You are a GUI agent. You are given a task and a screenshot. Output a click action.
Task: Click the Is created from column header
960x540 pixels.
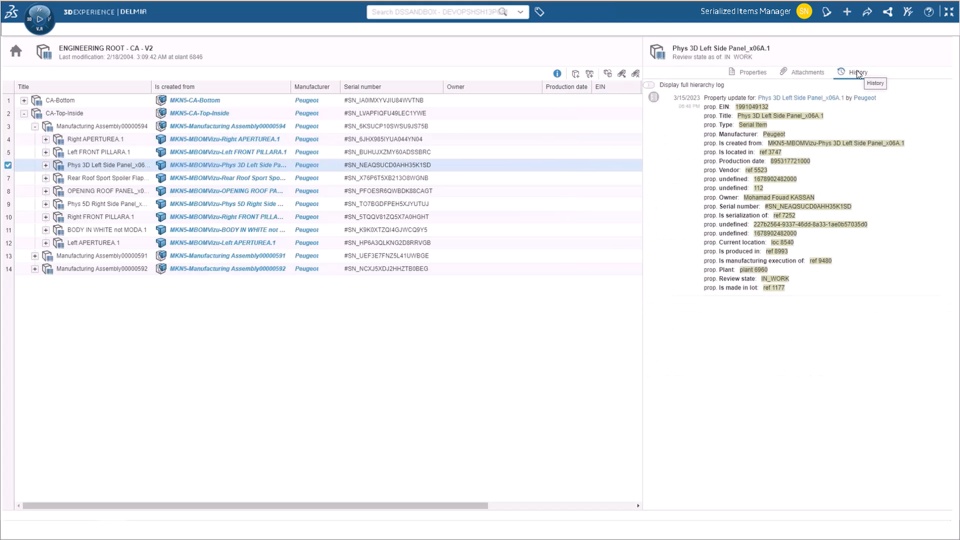coord(221,87)
